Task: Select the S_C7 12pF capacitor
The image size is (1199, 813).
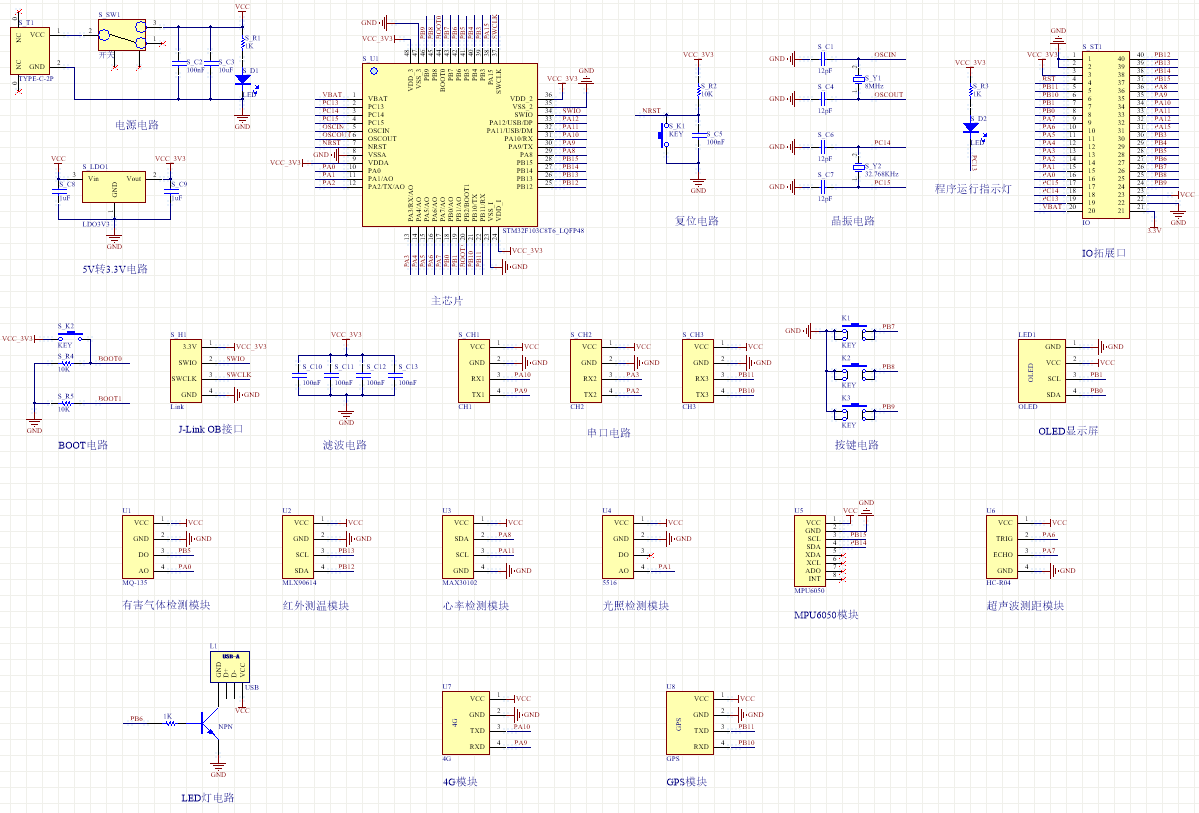Action: (824, 186)
